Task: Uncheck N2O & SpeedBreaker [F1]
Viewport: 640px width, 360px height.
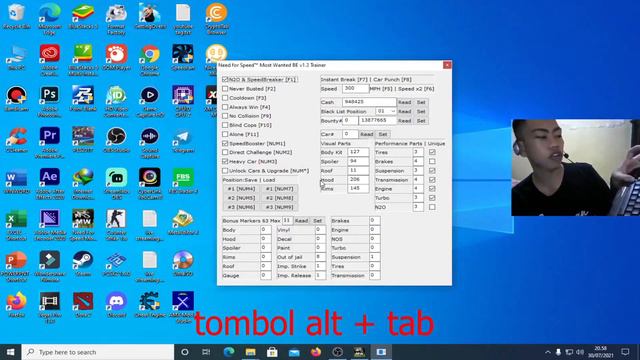Action: click(225, 80)
